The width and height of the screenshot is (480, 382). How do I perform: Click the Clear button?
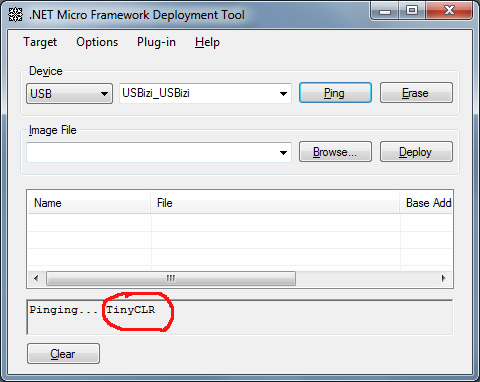pos(63,353)
